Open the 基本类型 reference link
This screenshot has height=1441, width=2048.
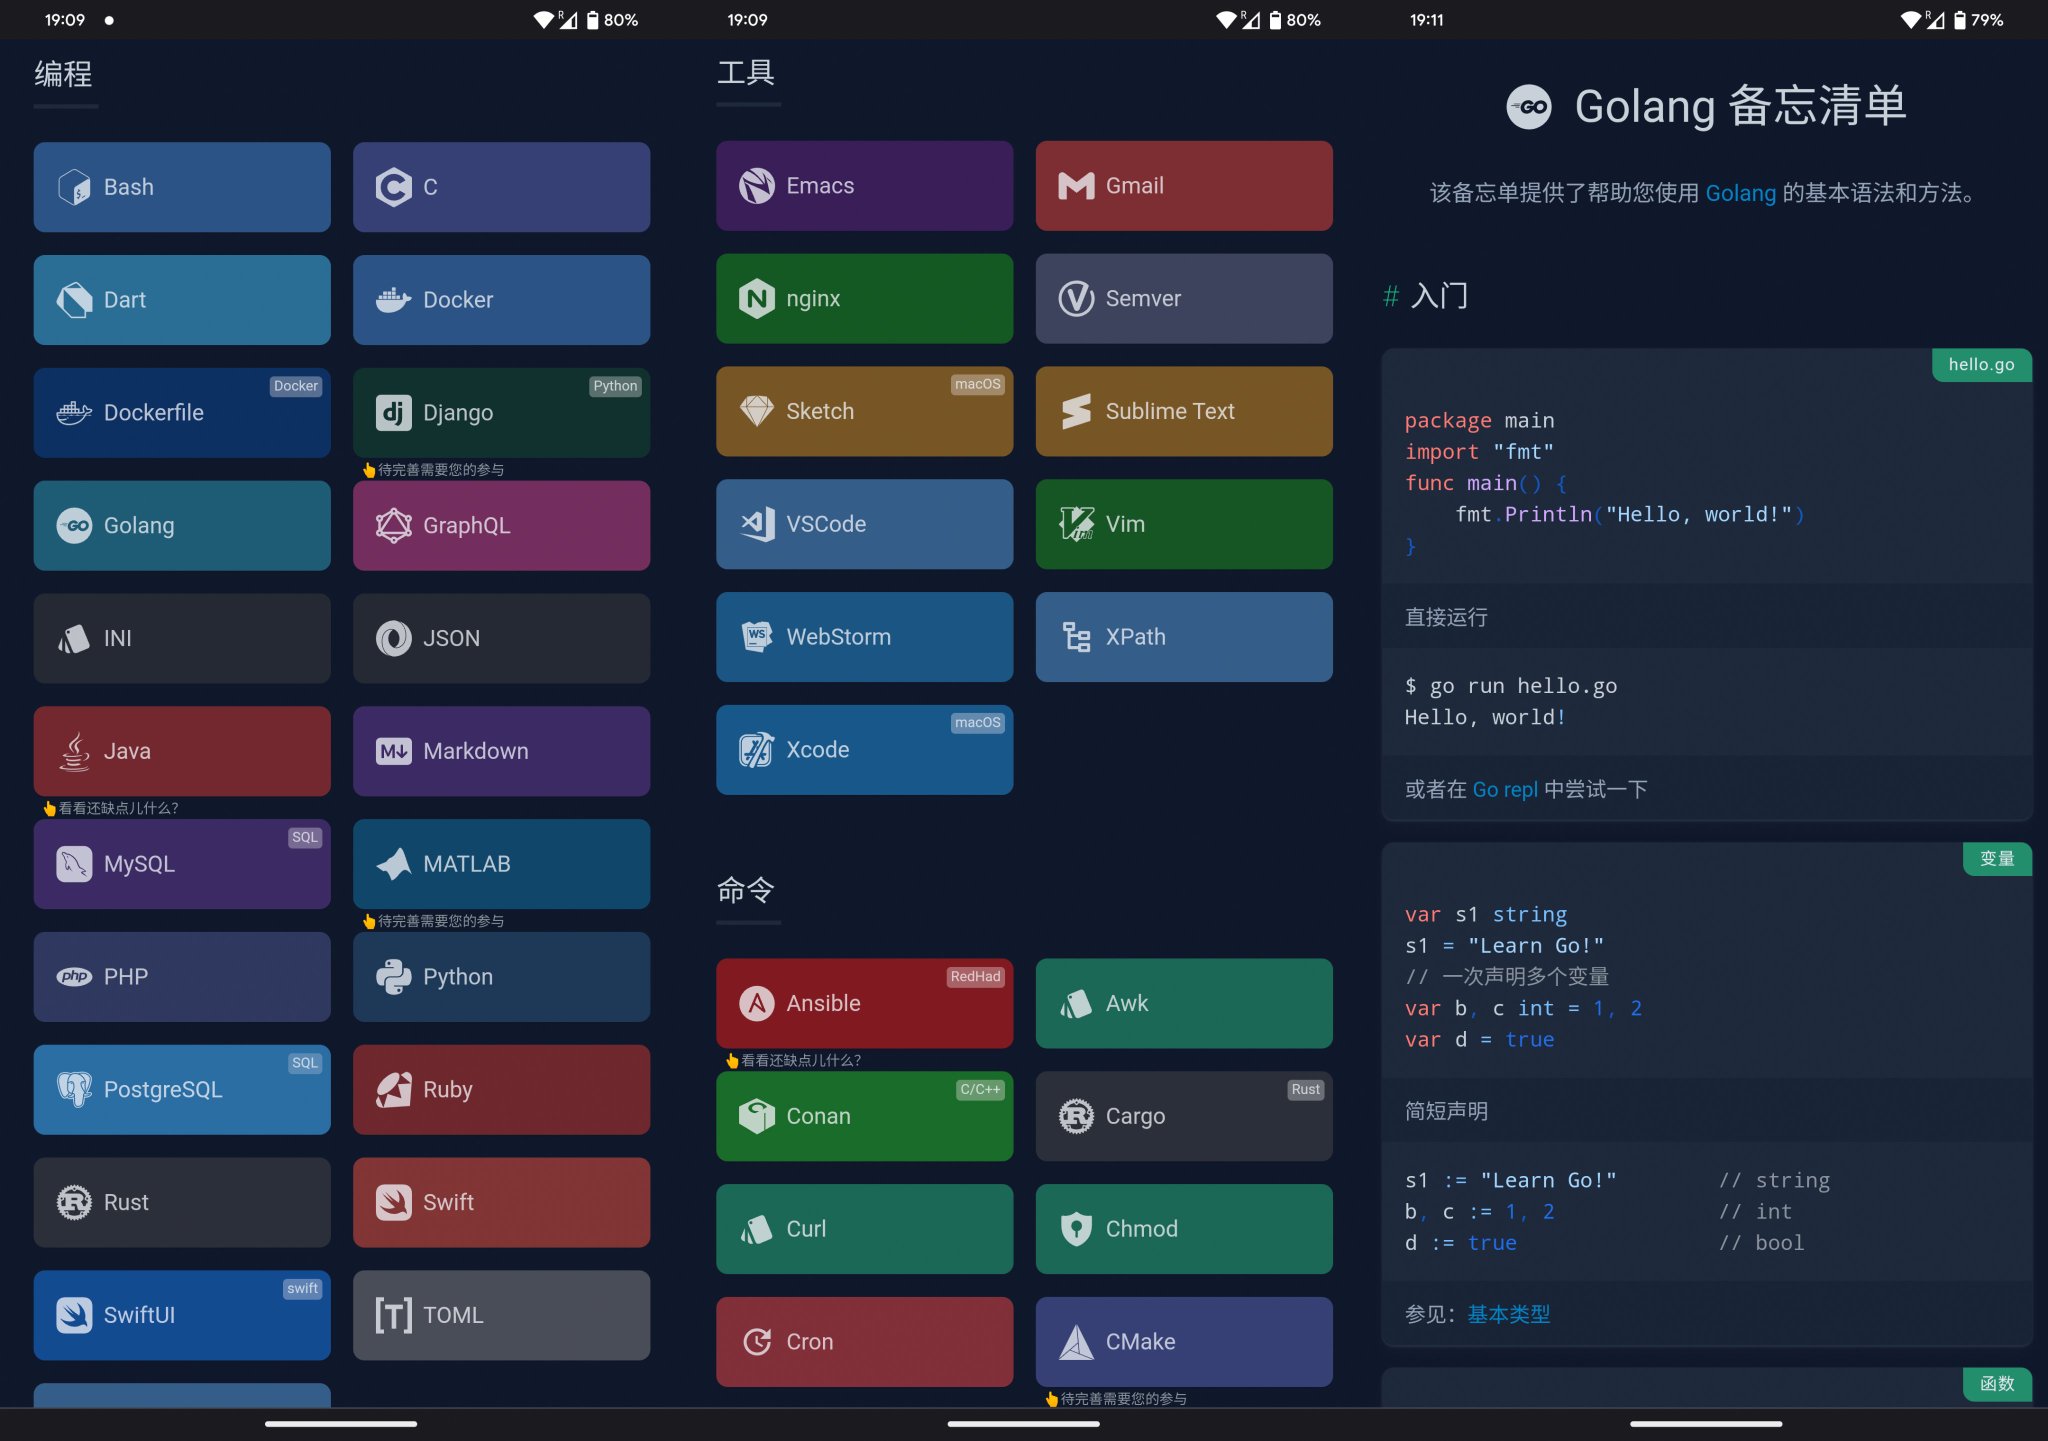click(1508, 1314)
